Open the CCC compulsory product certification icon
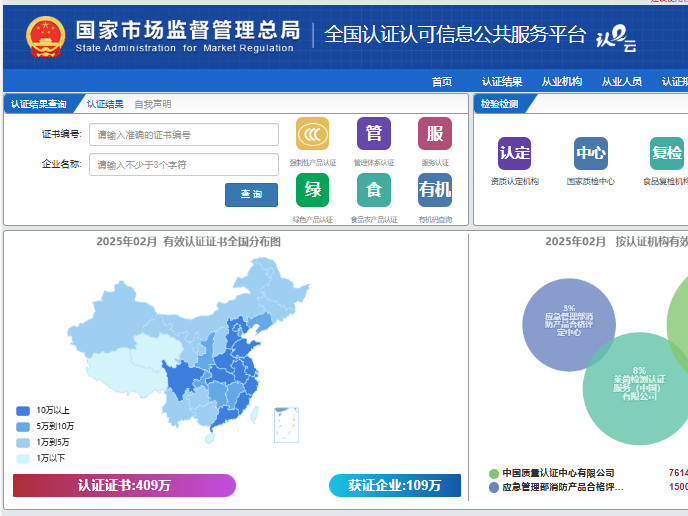The image size is (688, 516). (x=312, y=134)
